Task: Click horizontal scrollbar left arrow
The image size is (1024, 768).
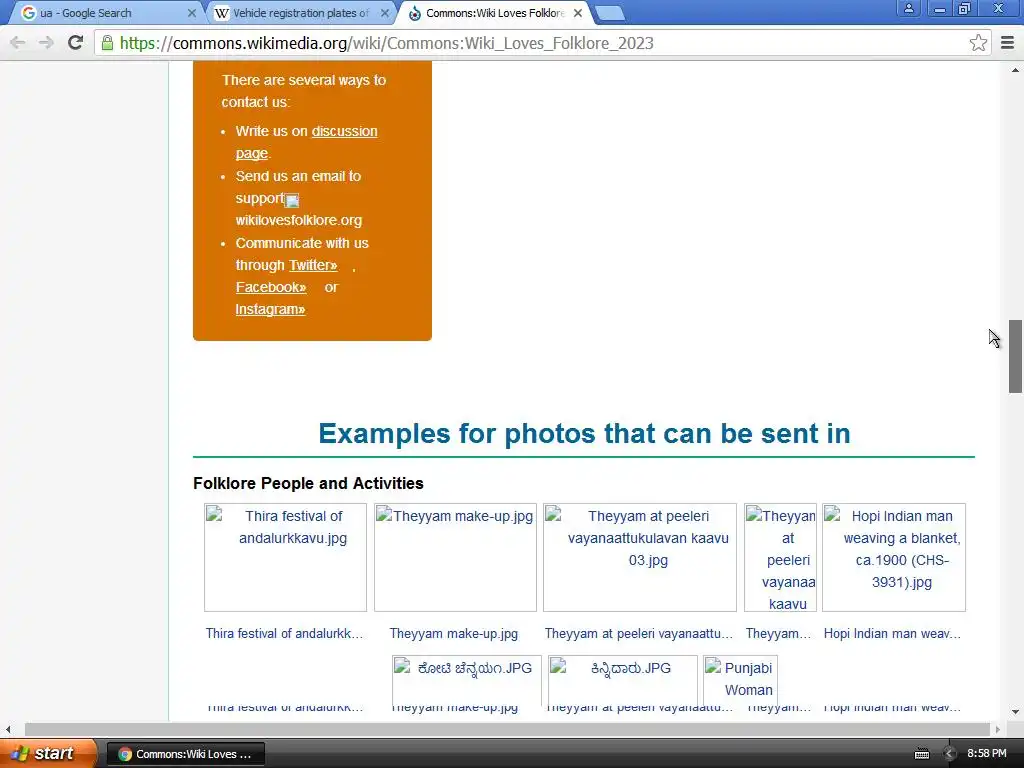Action: click(8, 729)
